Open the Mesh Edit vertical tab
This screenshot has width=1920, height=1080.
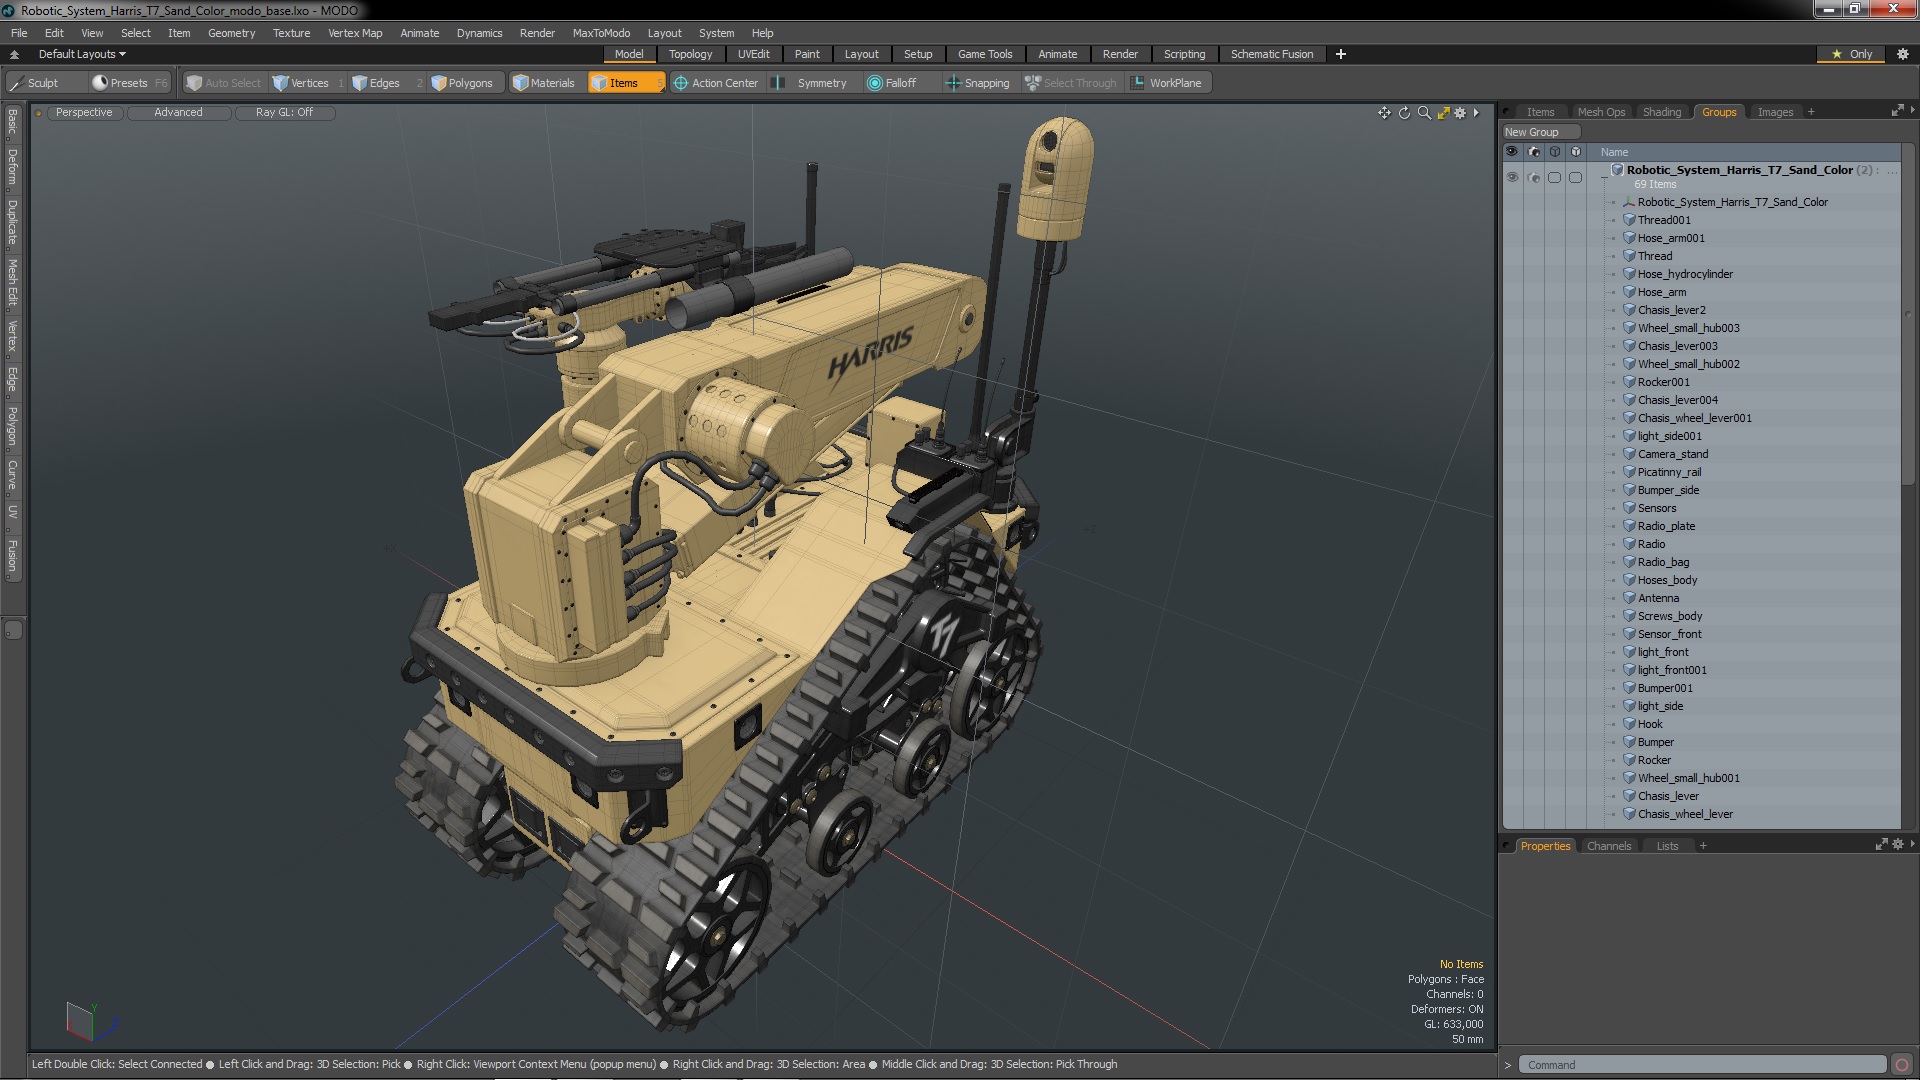click(13, 283)
